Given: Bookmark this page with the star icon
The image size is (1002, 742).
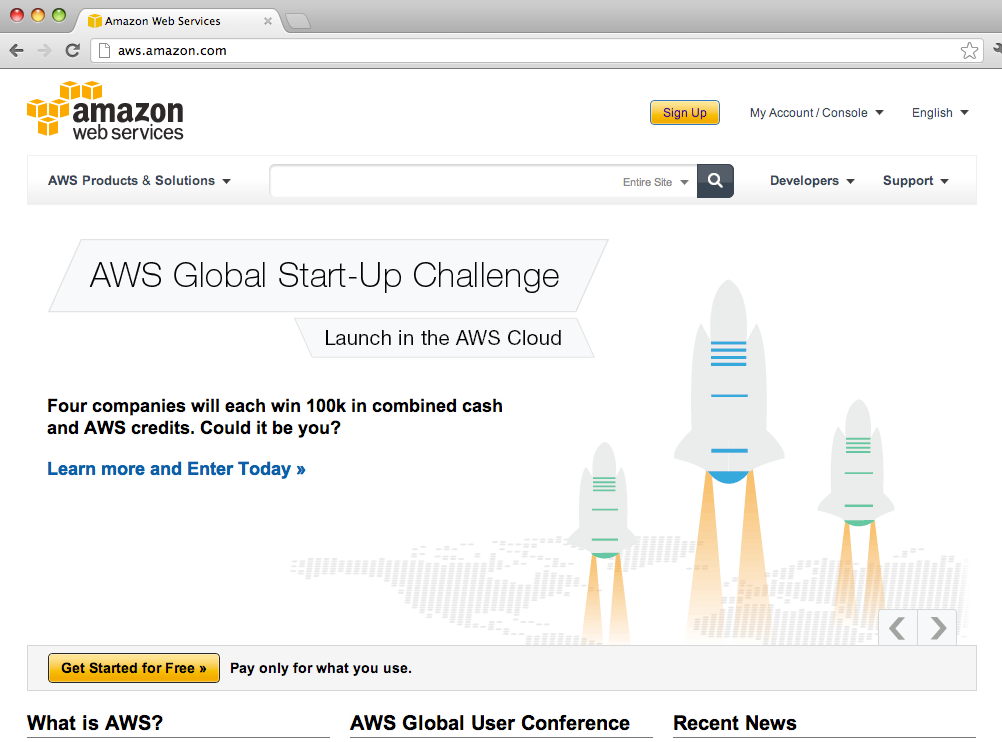Looking at the screenshot, I should click(x=969, y=50).
